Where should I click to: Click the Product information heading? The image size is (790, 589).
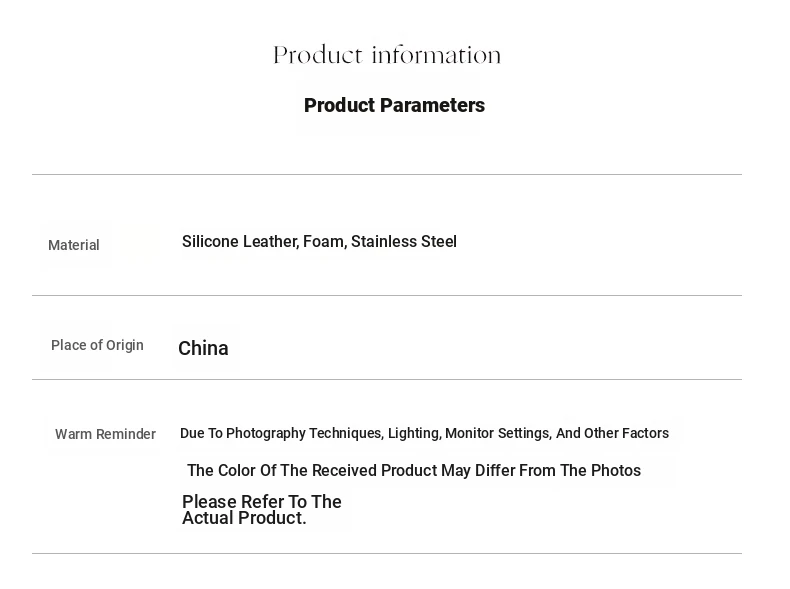pos(387,55)
